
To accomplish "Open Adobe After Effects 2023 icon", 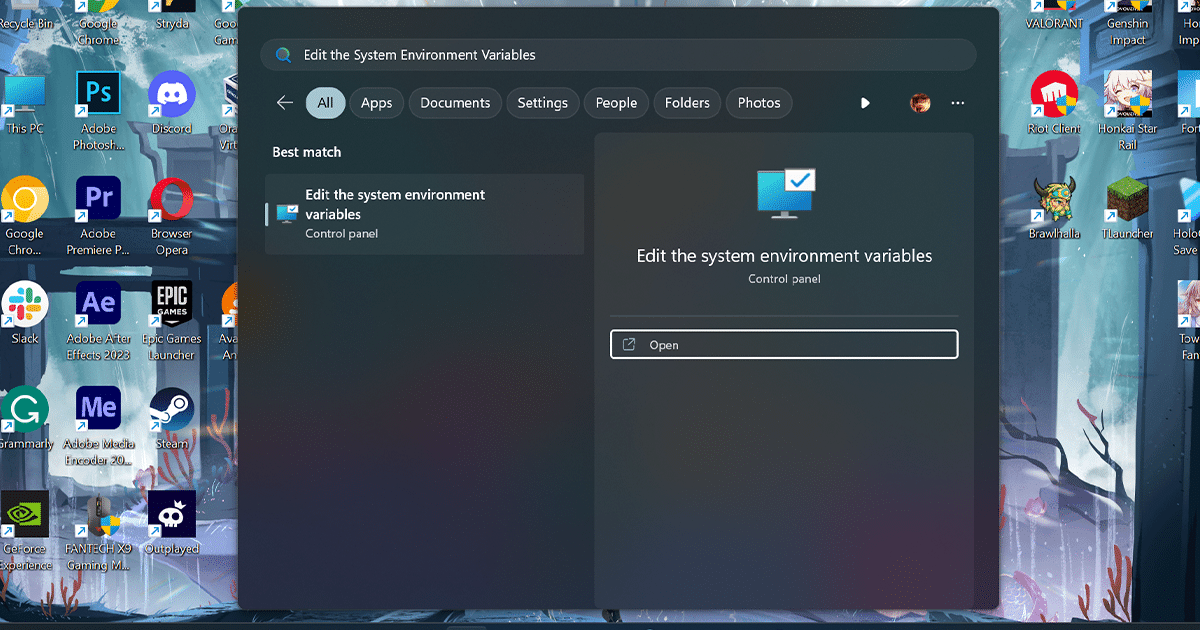I will point(98,304).
